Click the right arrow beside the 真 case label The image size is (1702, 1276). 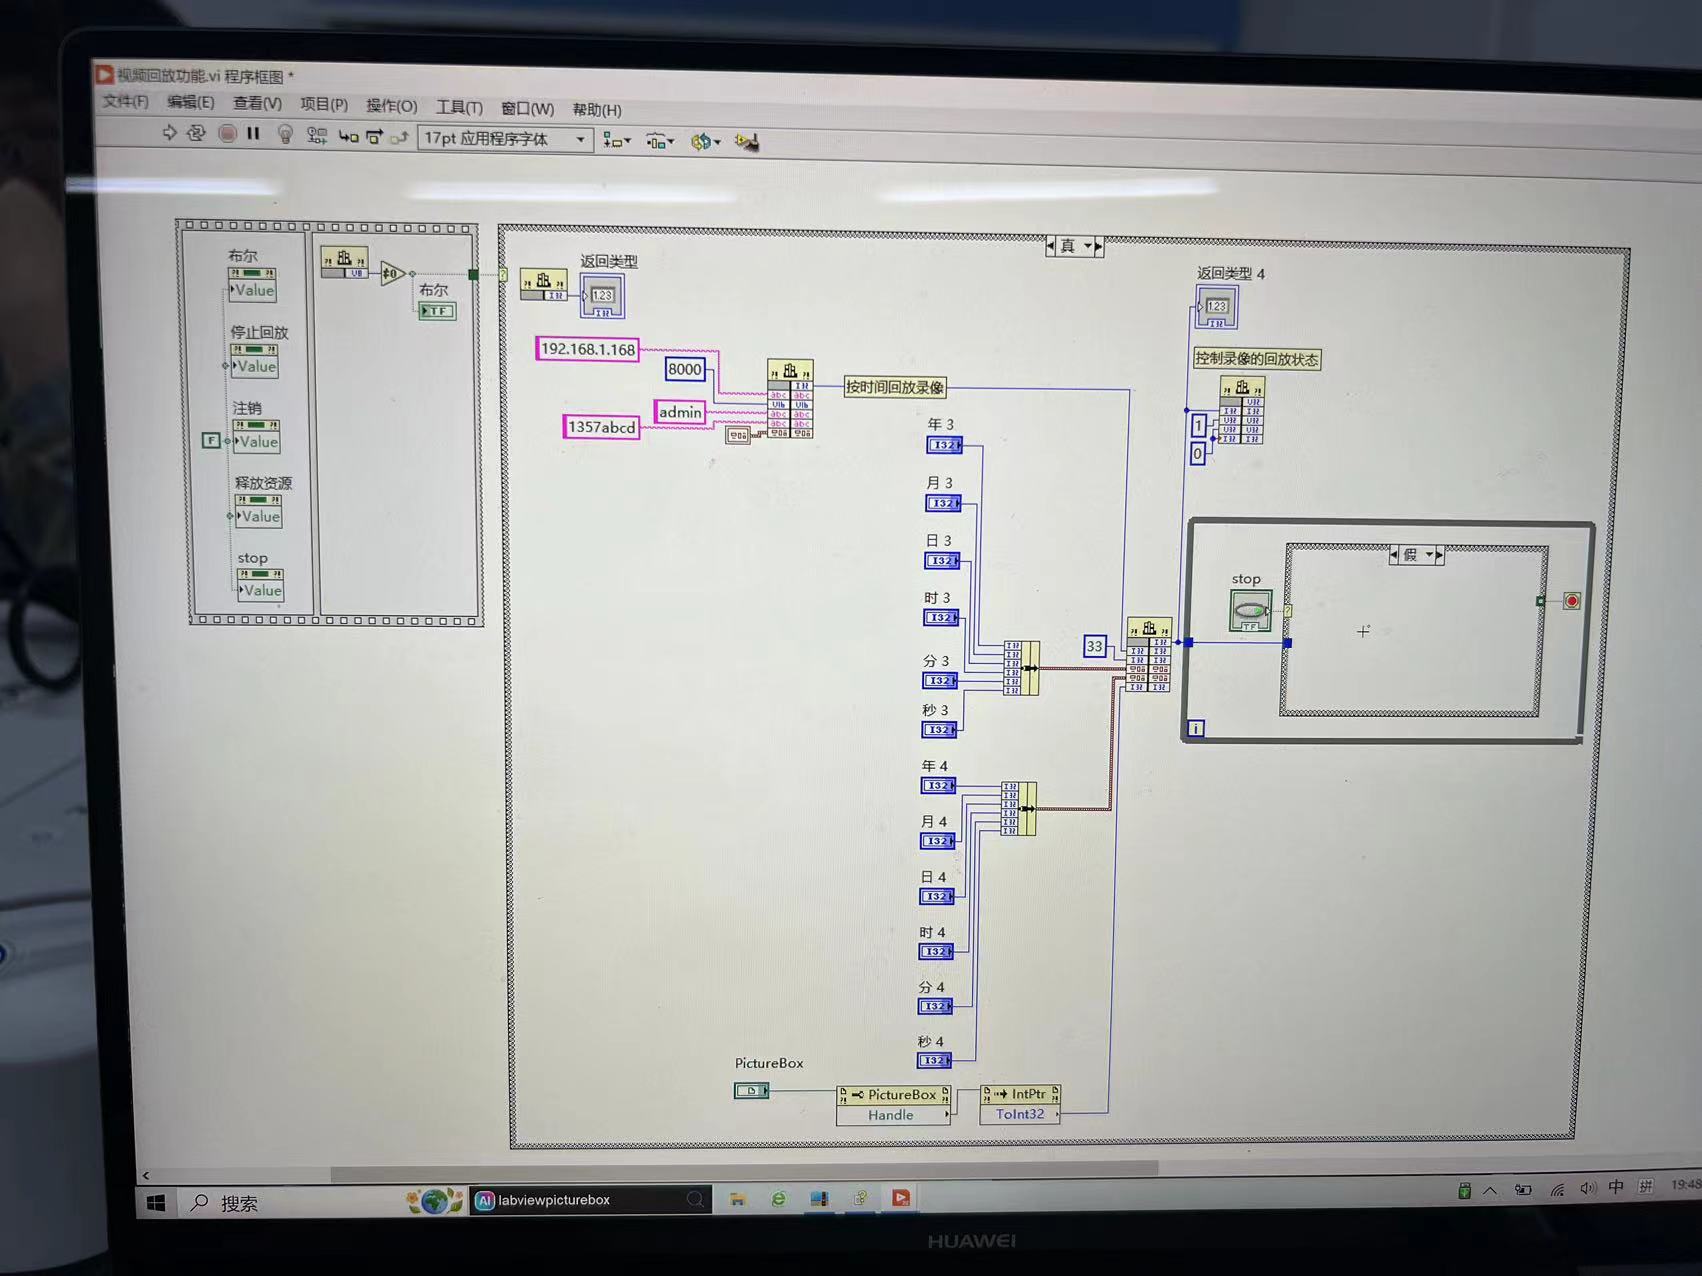(1099, 245)
